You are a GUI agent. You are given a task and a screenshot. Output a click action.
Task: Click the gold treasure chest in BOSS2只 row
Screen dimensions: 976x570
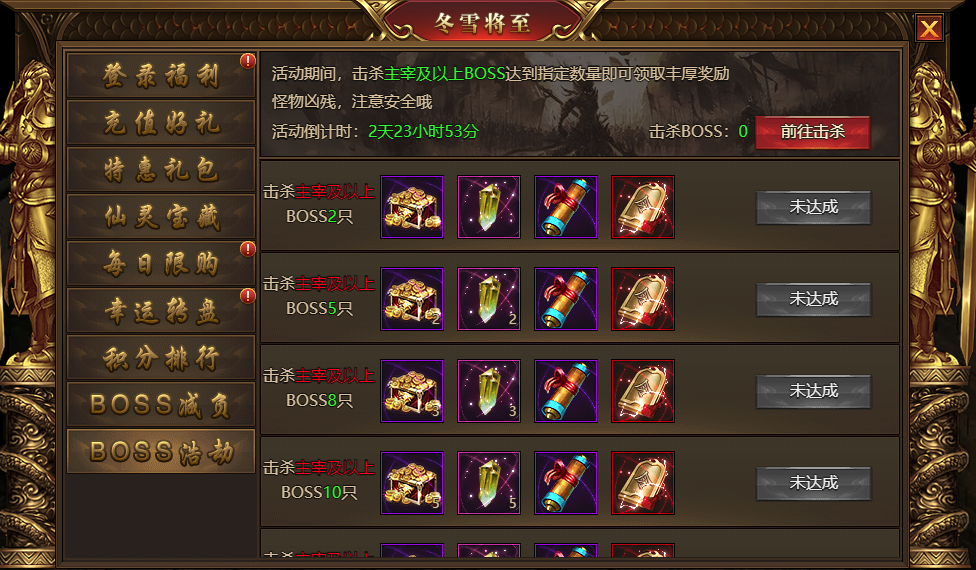click(x=412, y=207)
